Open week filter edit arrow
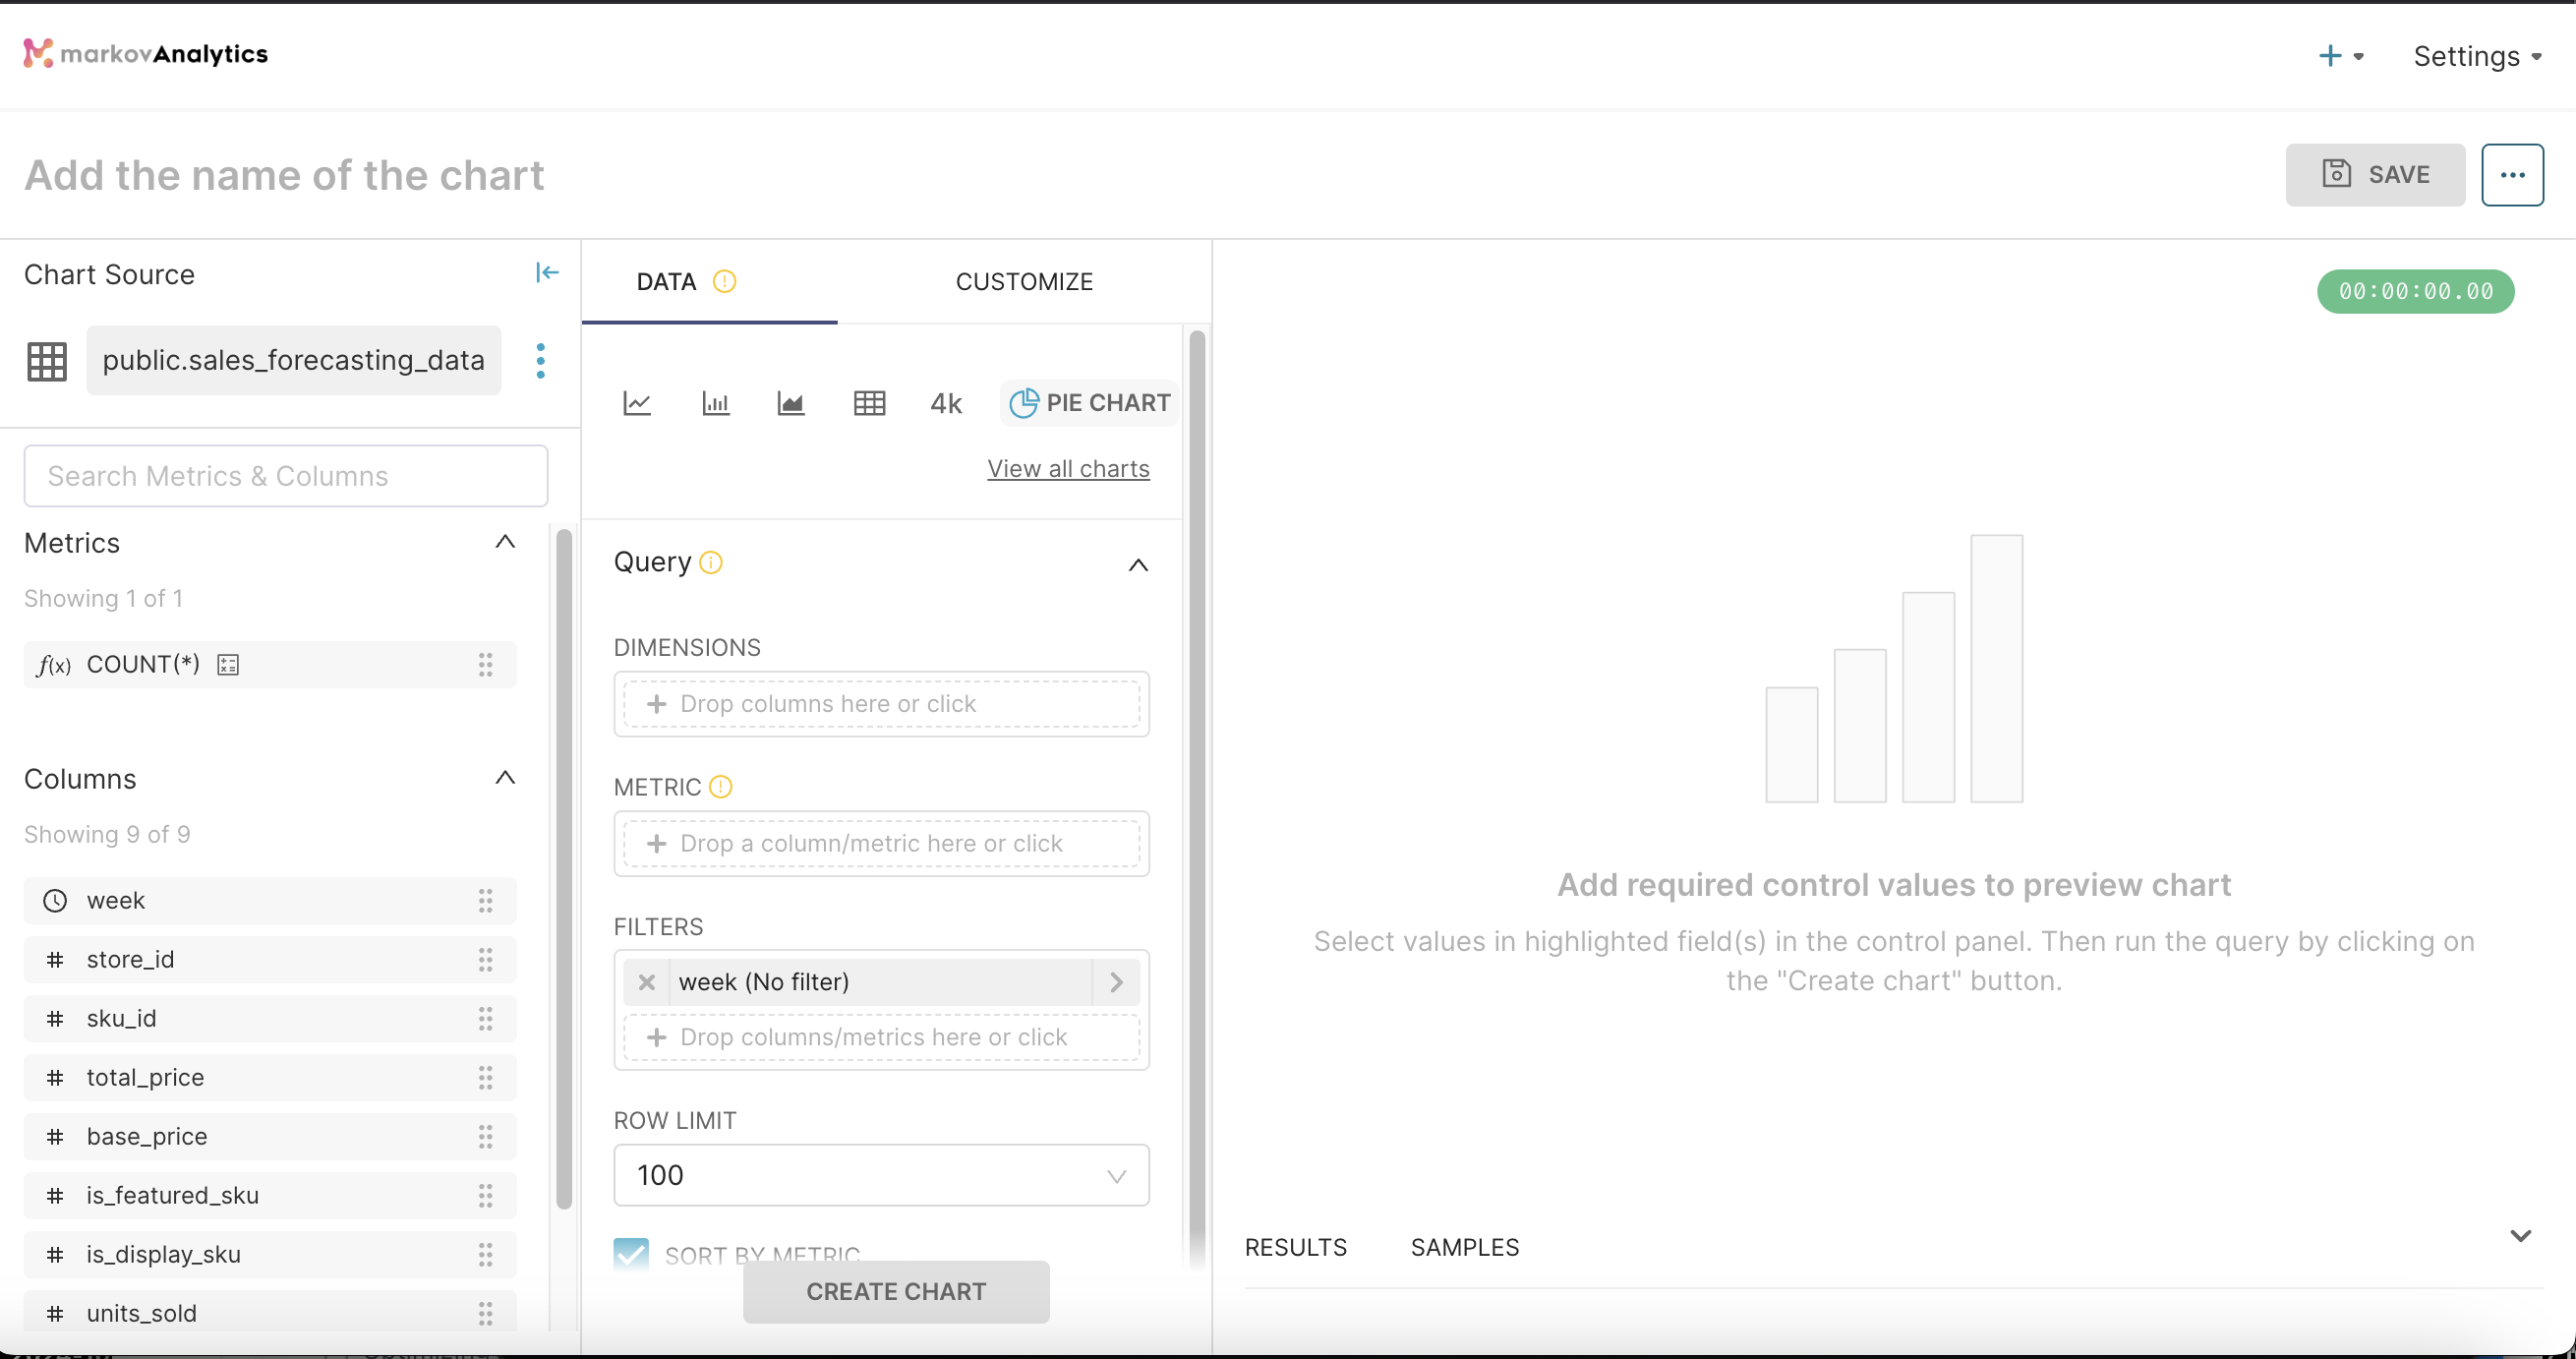 [x=1116, y=982]
